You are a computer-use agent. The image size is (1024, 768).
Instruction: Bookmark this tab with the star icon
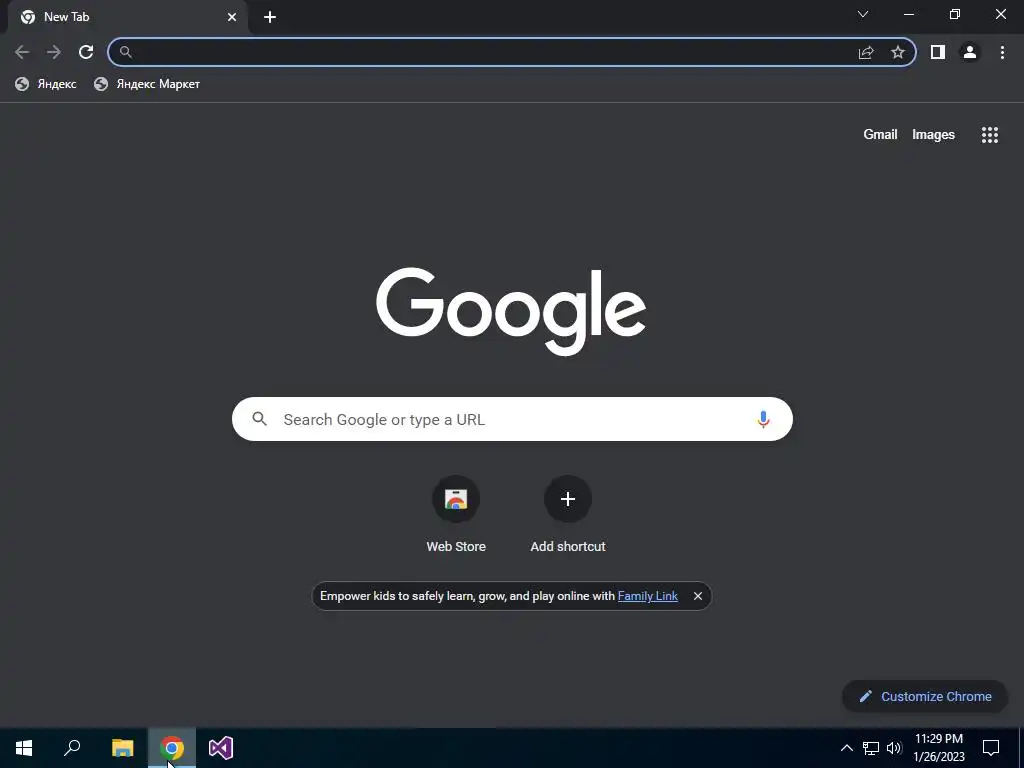tap(898, 52)
